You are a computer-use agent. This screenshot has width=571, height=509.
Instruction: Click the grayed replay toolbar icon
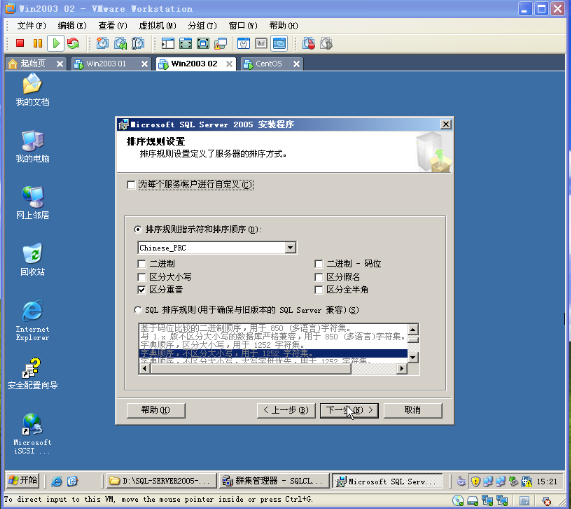326,44
